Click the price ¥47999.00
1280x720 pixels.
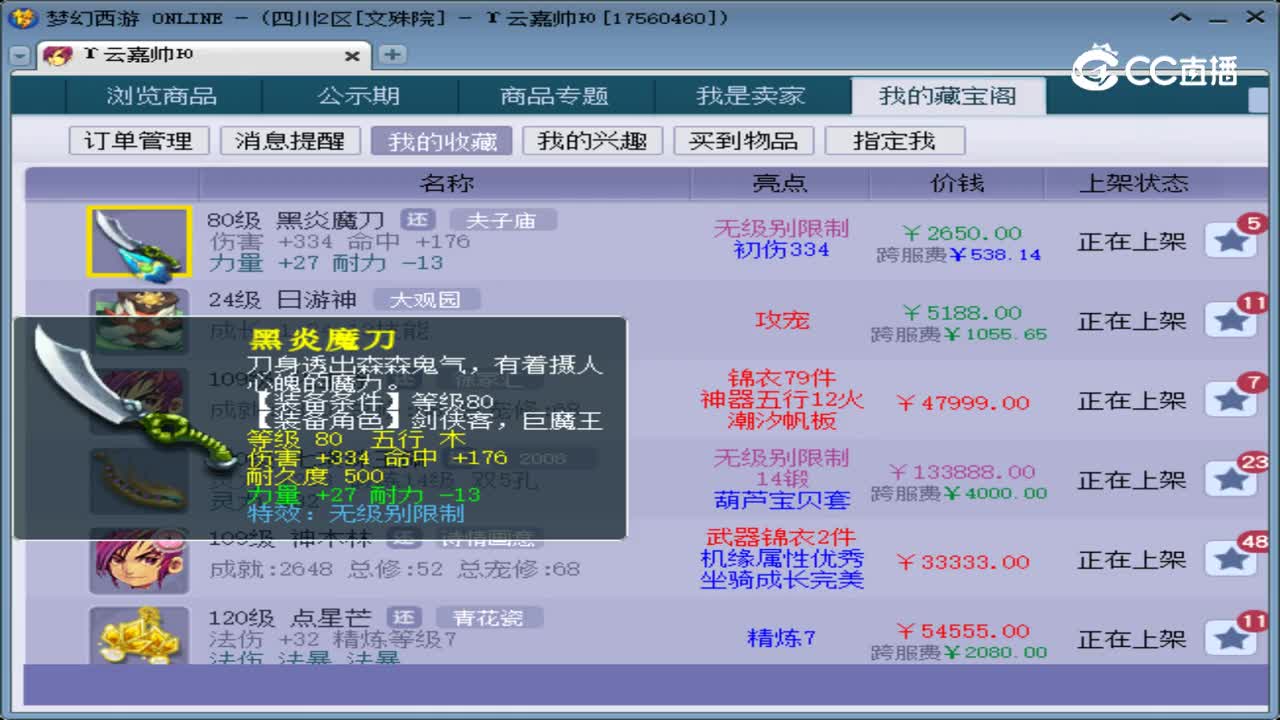coord(962,402)
